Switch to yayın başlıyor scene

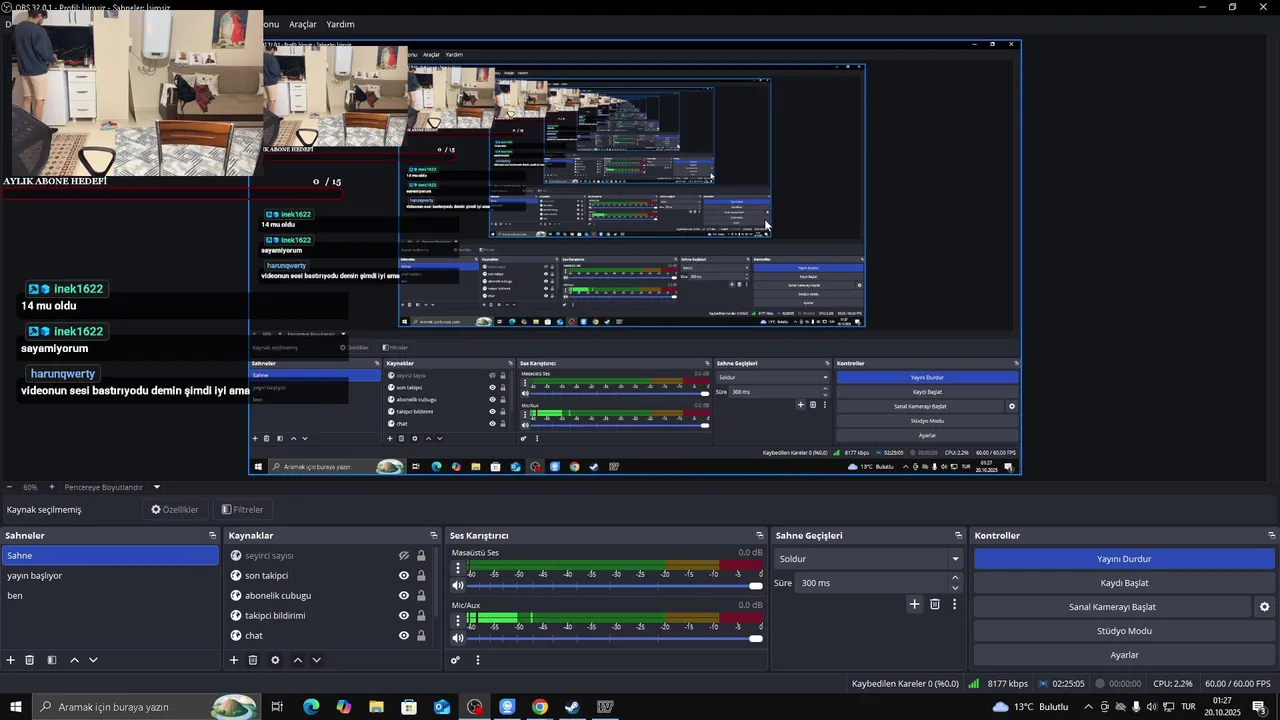(110, 576)
